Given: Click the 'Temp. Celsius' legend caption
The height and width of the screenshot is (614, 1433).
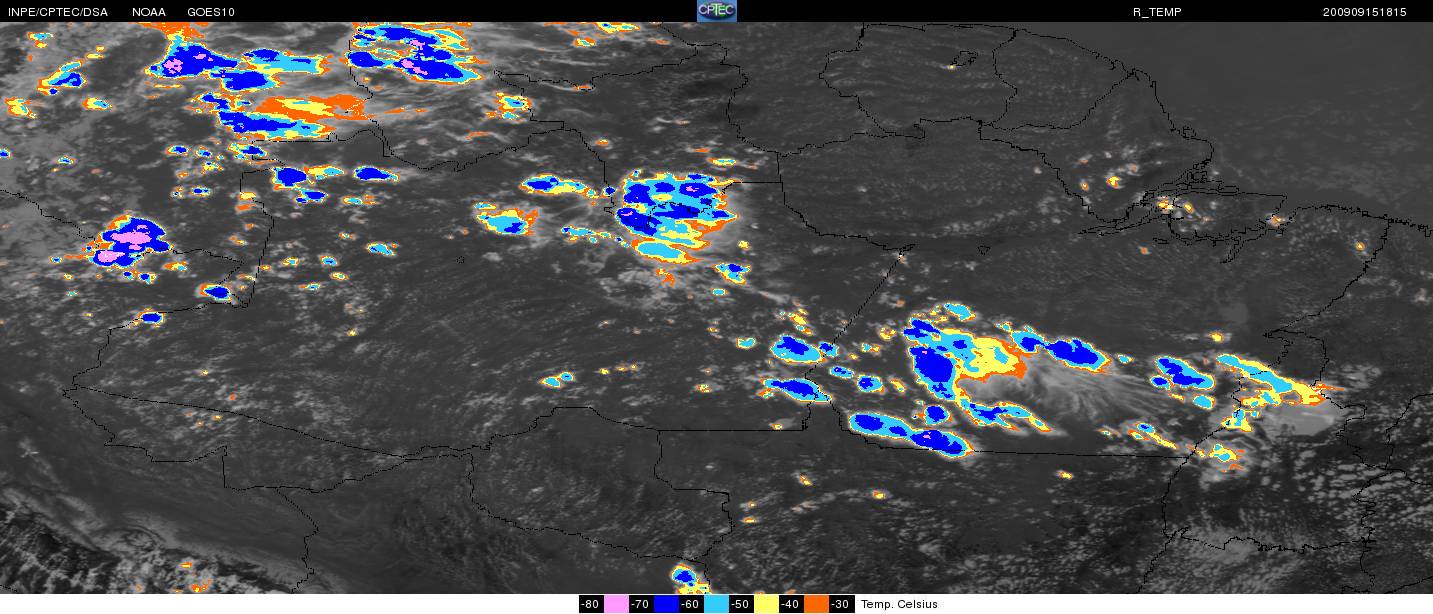Looking at the screenshot, I should pyautogui.click(x=899, y=604).
